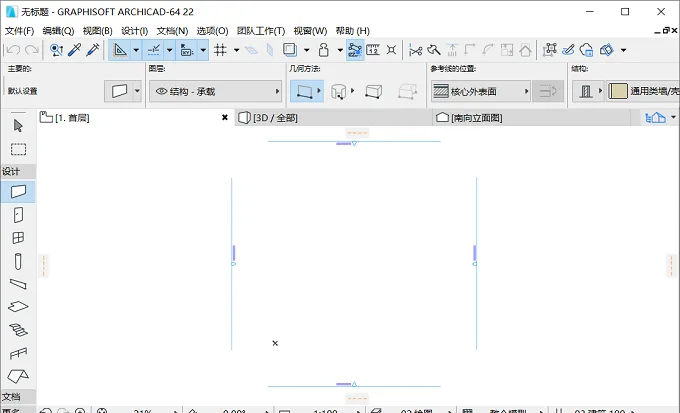Image resolution: width=680 pixels, height=413 pixels.
Task: Choose the Window tool
Action: click(18, 238)
